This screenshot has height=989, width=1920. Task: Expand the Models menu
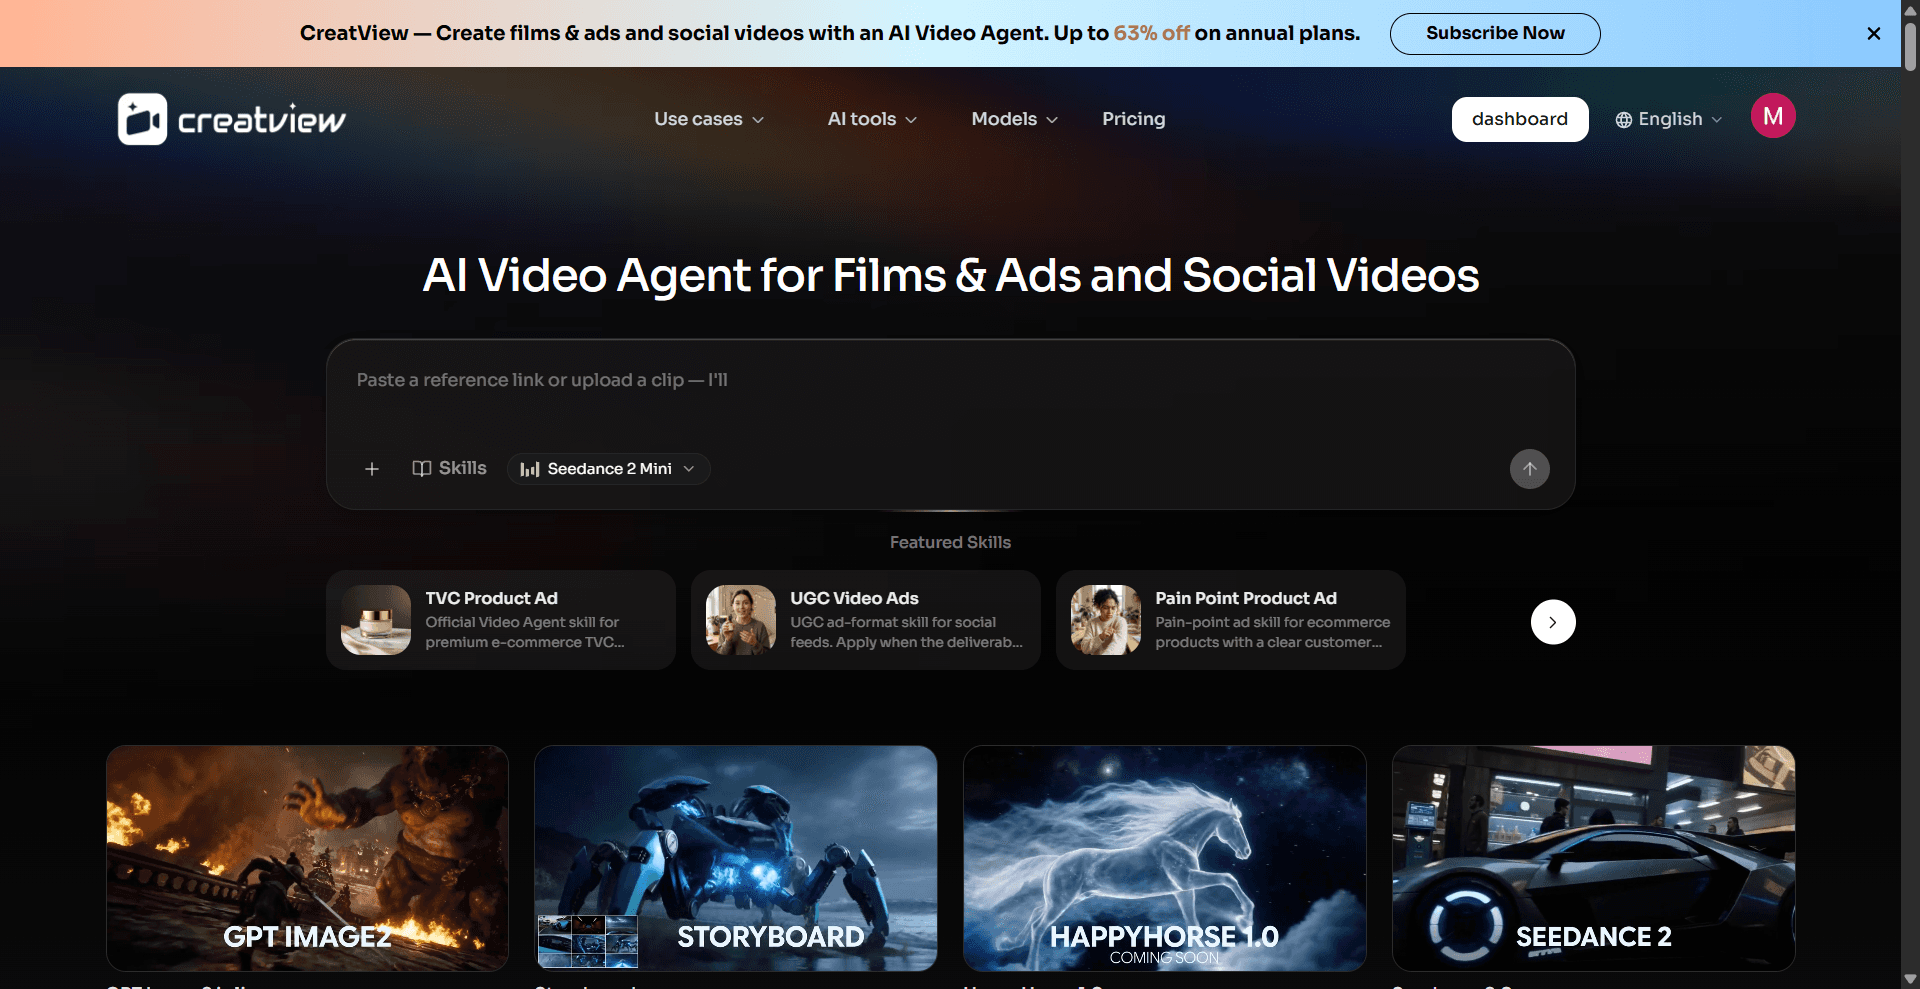tap(1014, 119)
